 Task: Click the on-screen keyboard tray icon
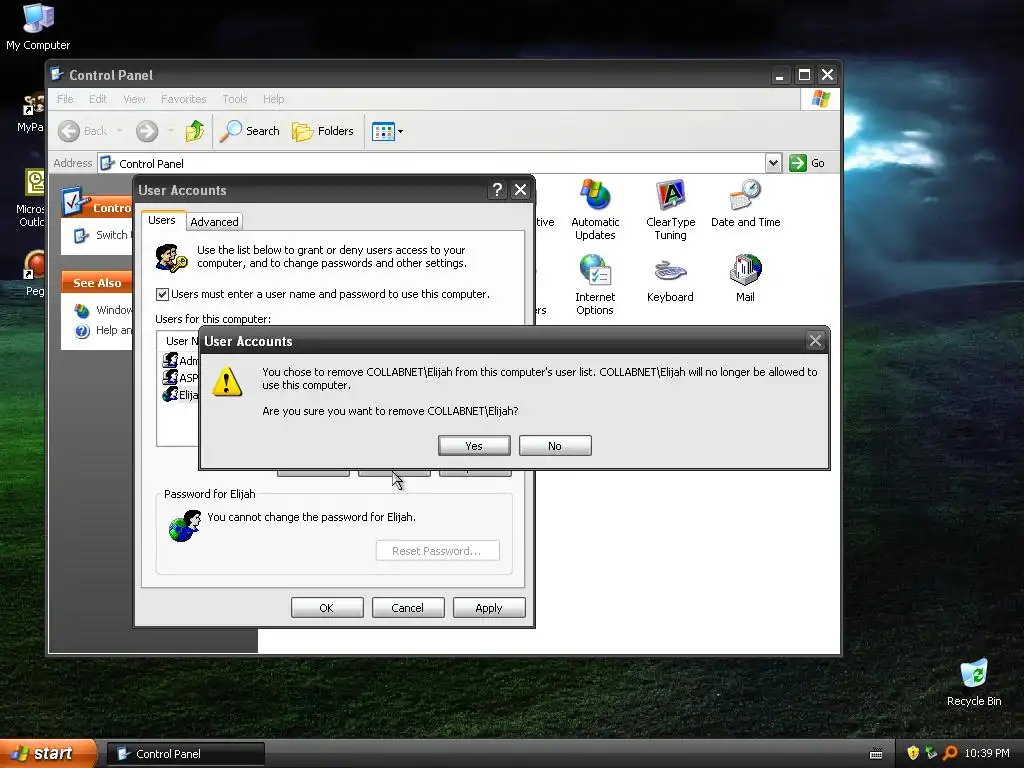coord(876,754)
